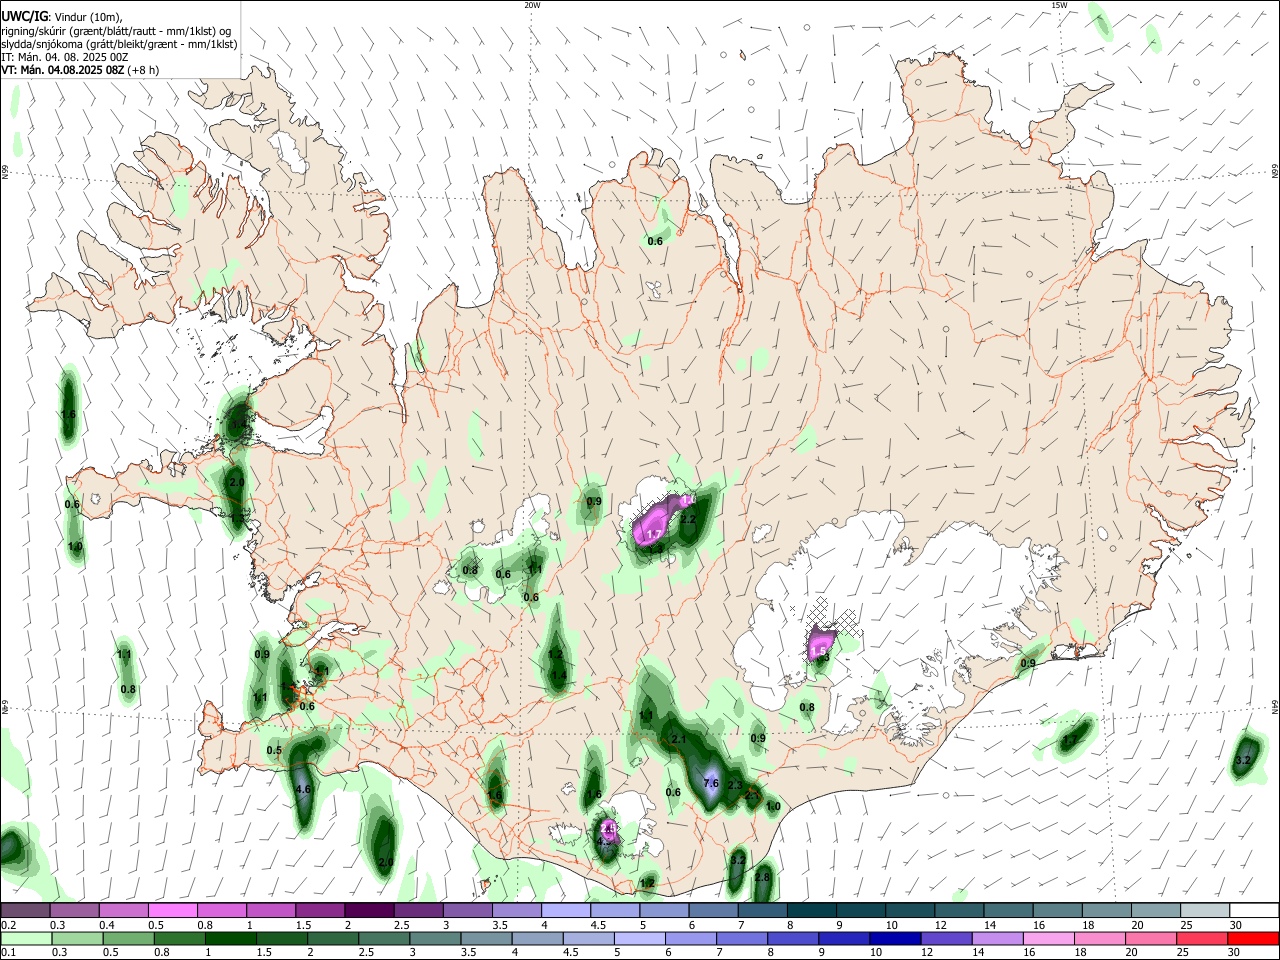This screenshot has width=1280, height=960.
Task: Select the 4.6 rainfall label off southwest coast
Action: (x=305, y=790)
